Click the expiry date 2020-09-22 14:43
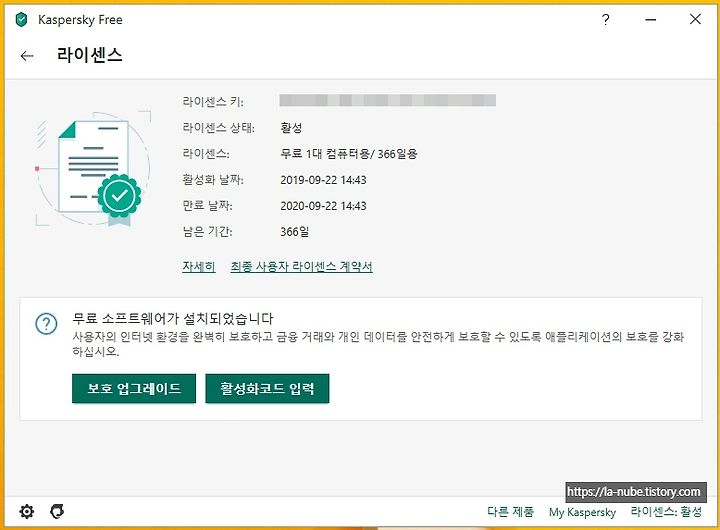 tap(323, 206)
